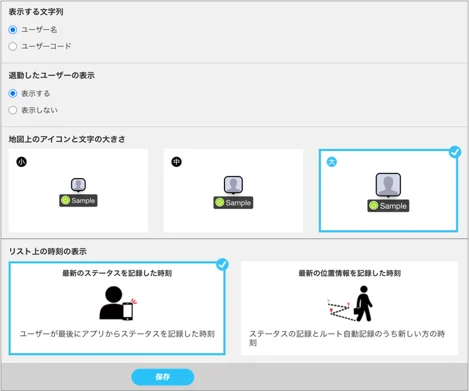
Task: Click the person with smartphone icon
Action: (118, 303)
